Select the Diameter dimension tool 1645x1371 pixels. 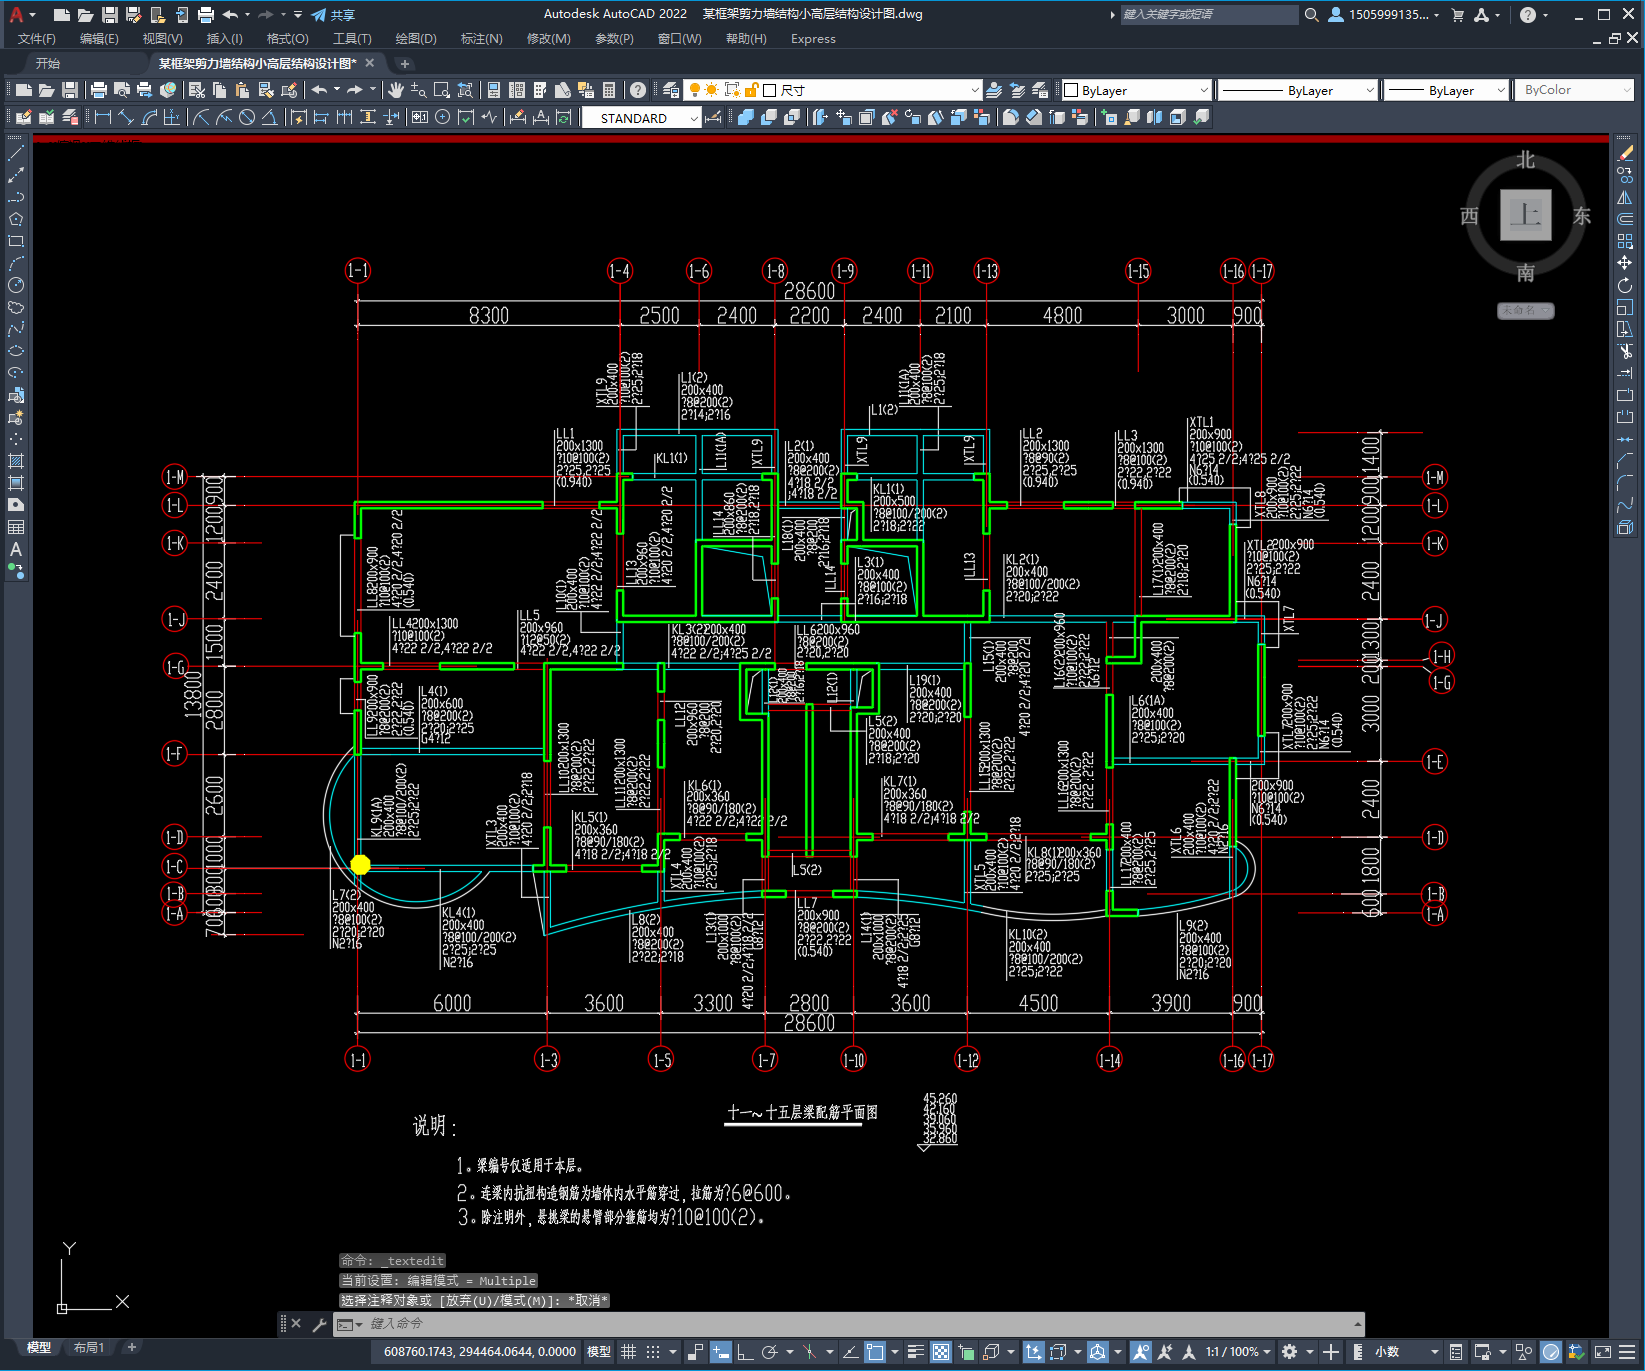coord(247,117)
